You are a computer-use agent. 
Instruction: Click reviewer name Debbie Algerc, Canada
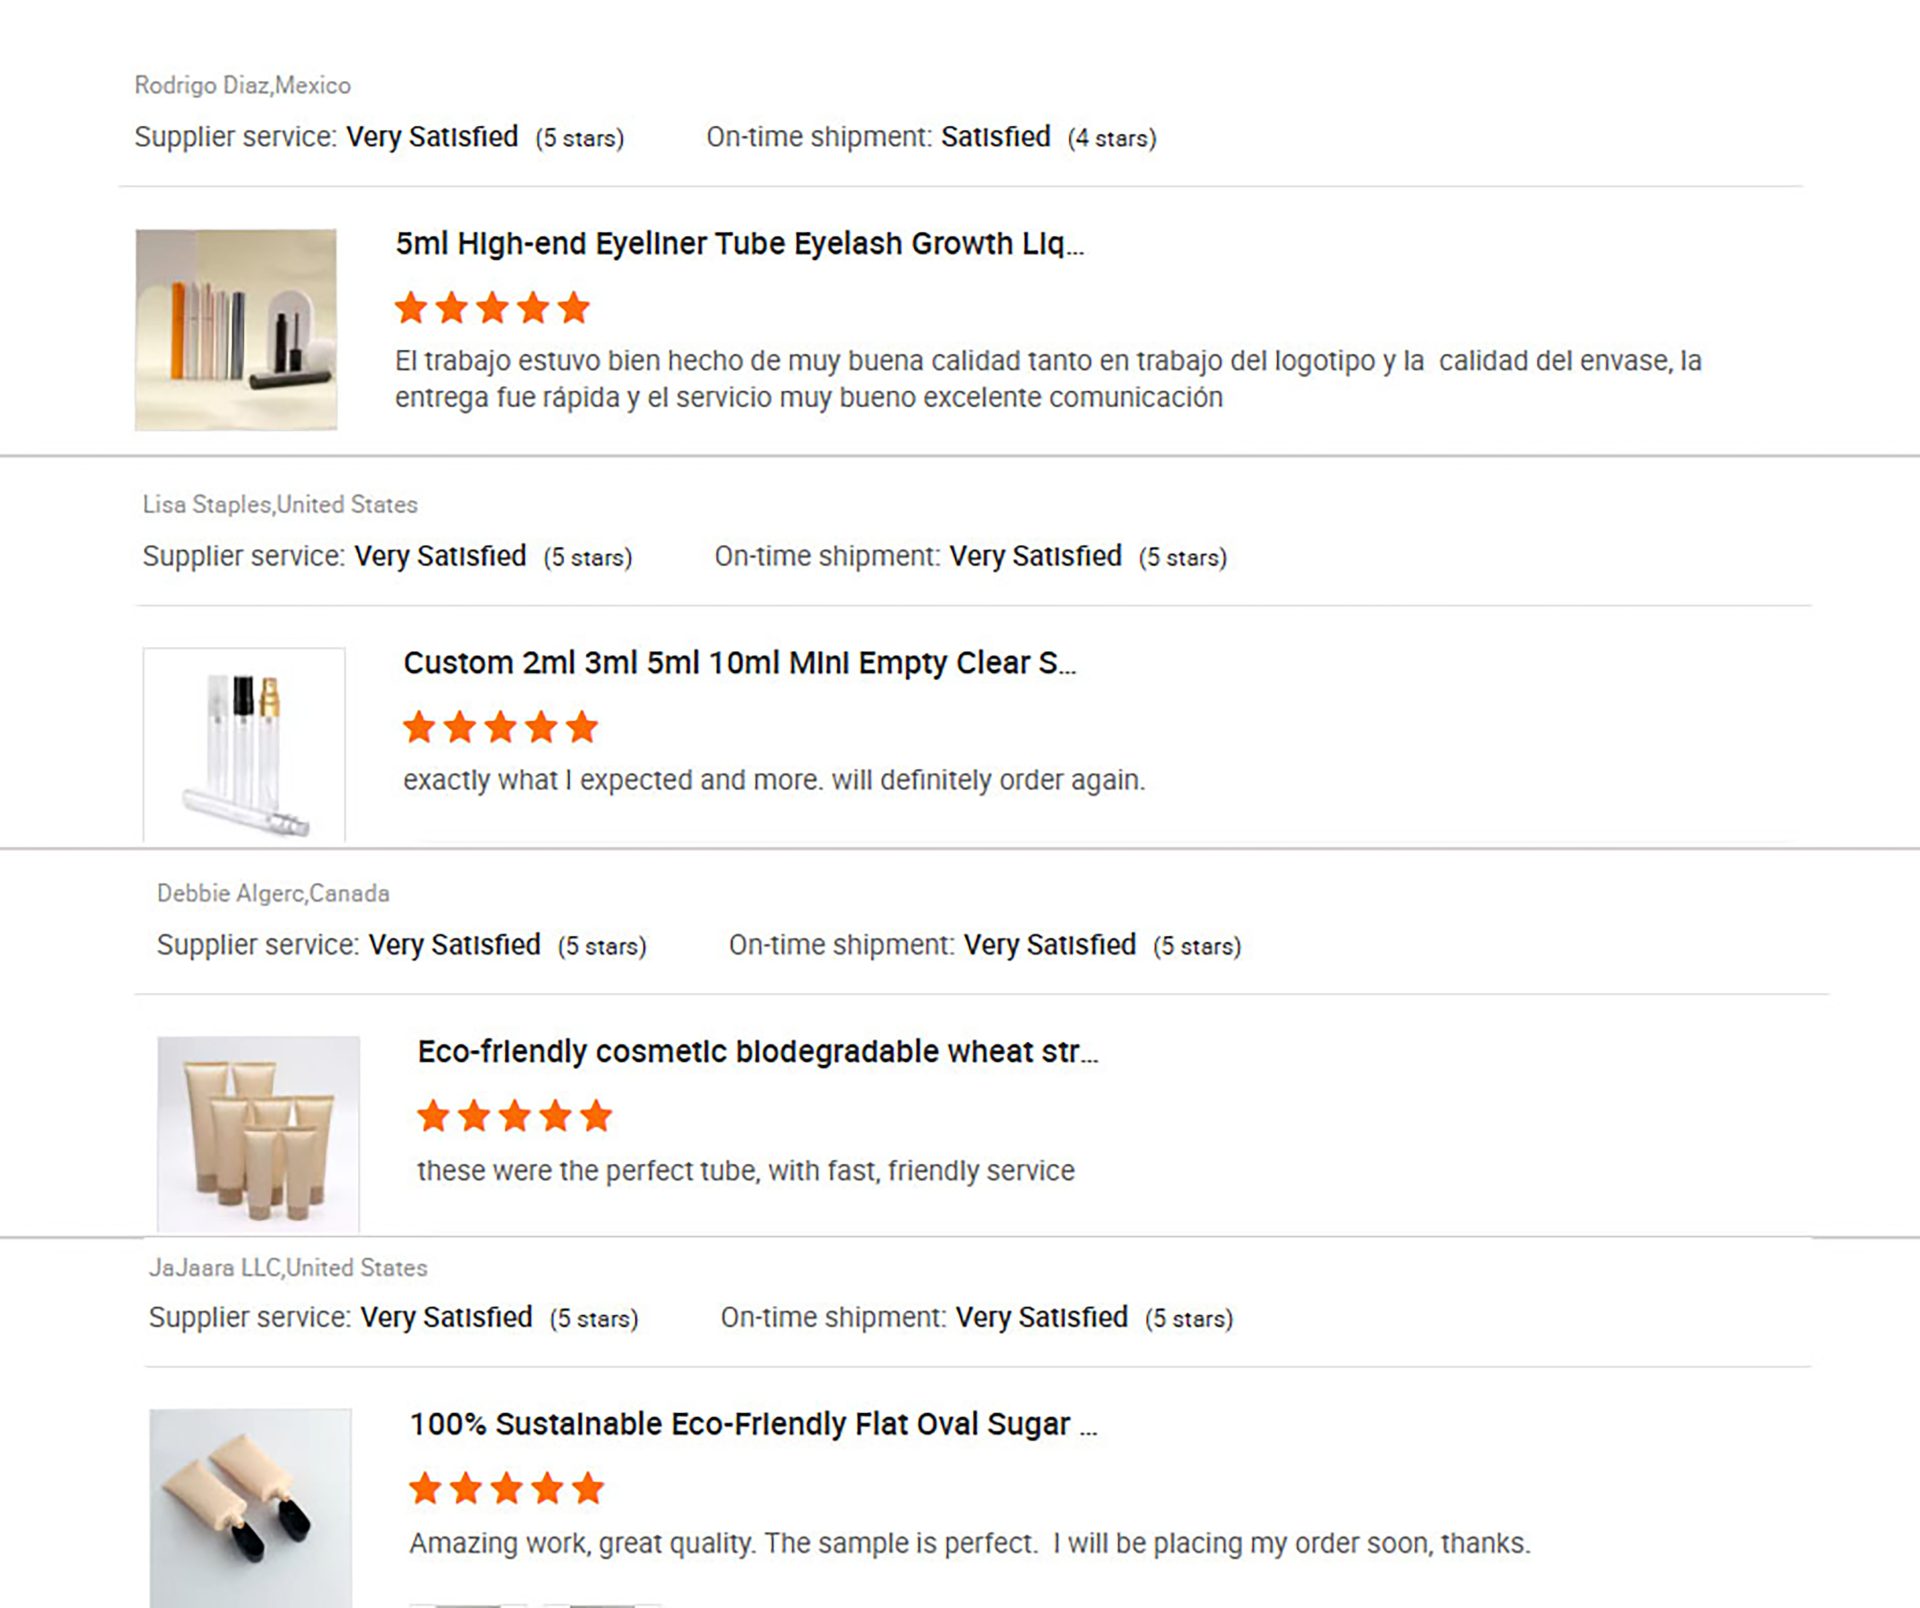tap(273, 893)
